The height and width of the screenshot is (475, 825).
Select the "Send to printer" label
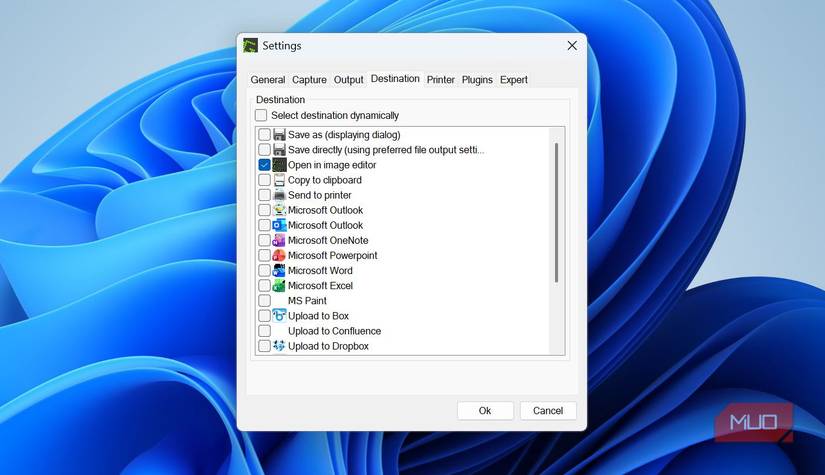click(x=319, y=195)
